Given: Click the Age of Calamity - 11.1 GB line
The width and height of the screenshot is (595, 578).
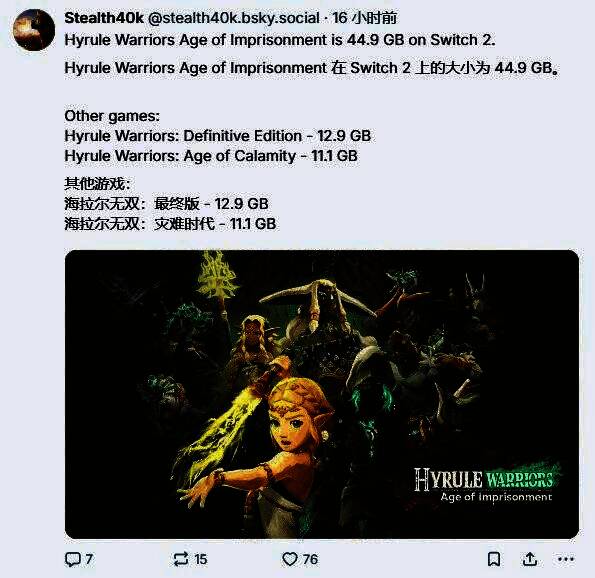Looking at the screenshot, I should coord(211,156).
